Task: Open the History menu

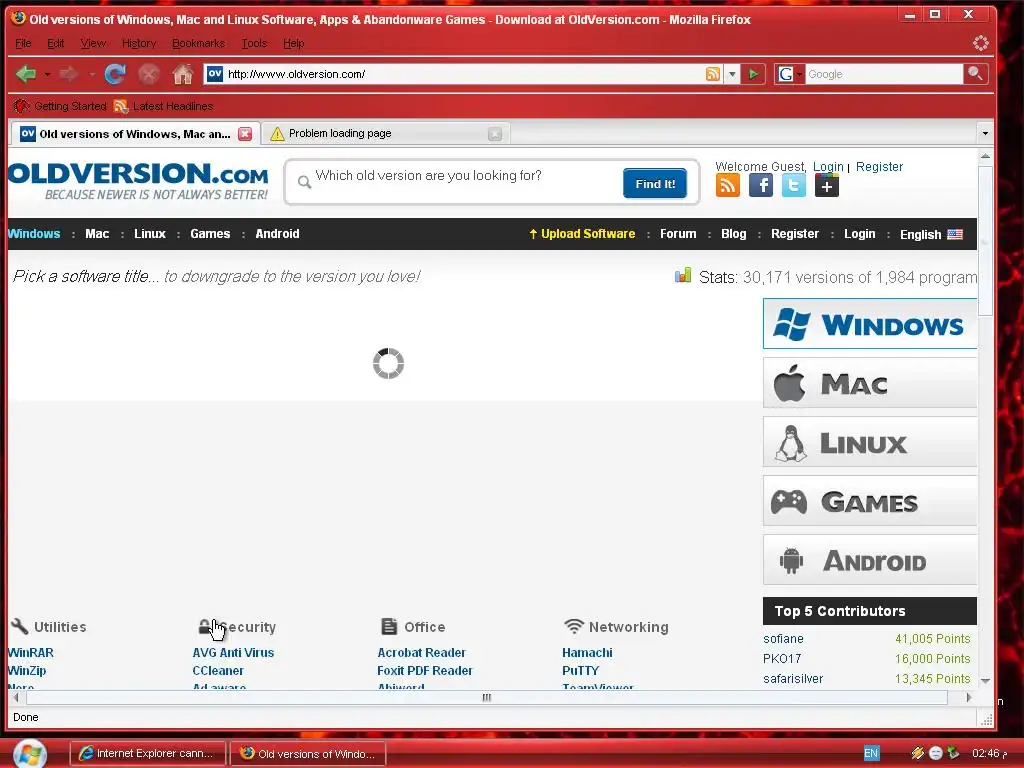Action: pyautogui.click(x=139, y=43)
